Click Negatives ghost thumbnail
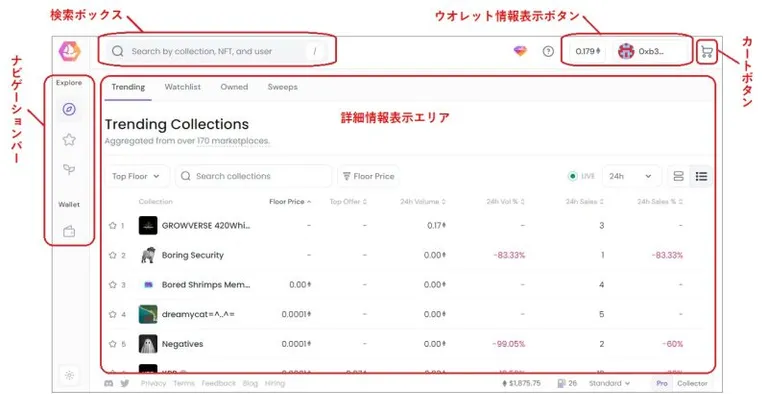This screenshot has height=394, width=768. pos(148,344)
